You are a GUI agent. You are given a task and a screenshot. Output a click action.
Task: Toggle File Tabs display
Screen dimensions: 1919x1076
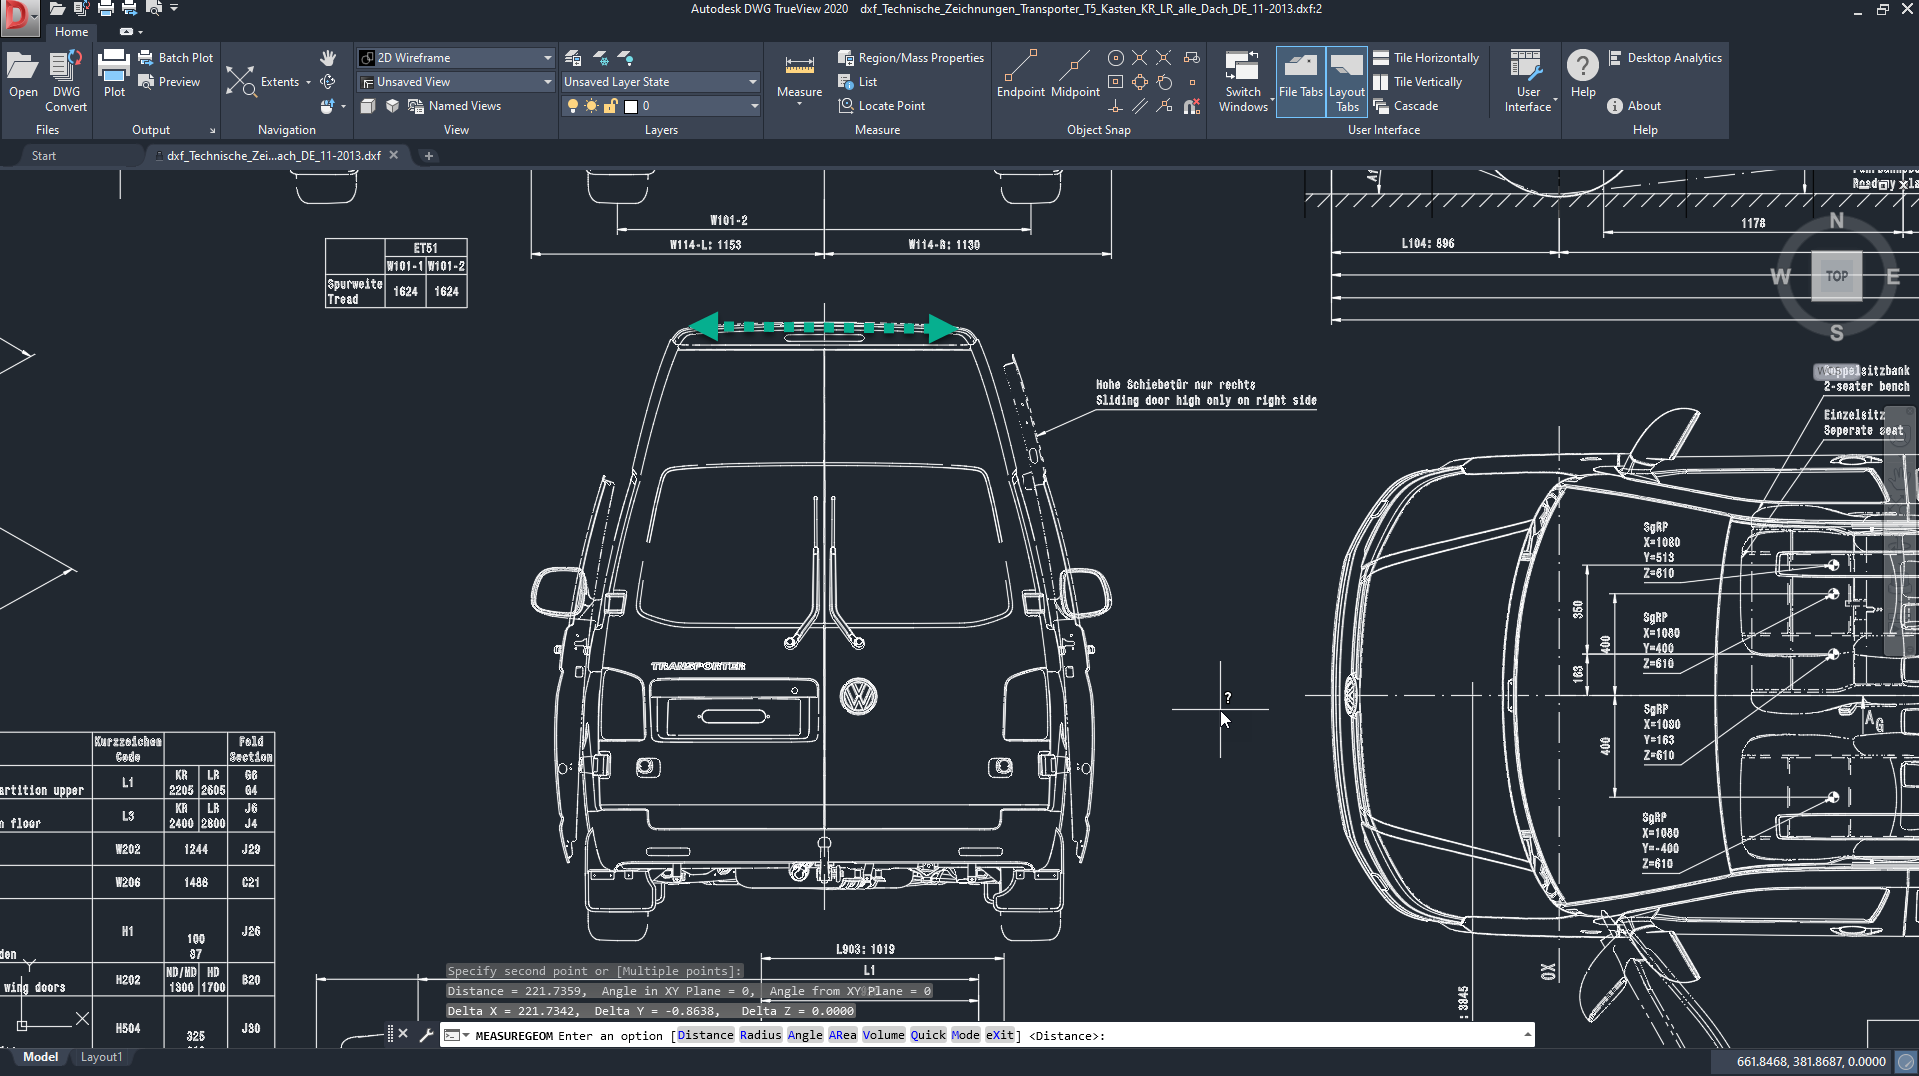[1300, 80]
